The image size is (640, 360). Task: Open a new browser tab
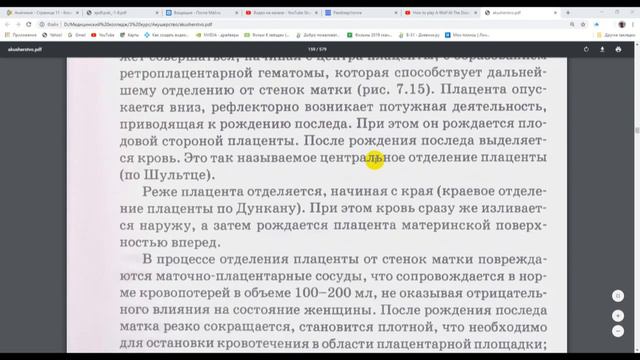pyautogui.click(x=568, y=13)
